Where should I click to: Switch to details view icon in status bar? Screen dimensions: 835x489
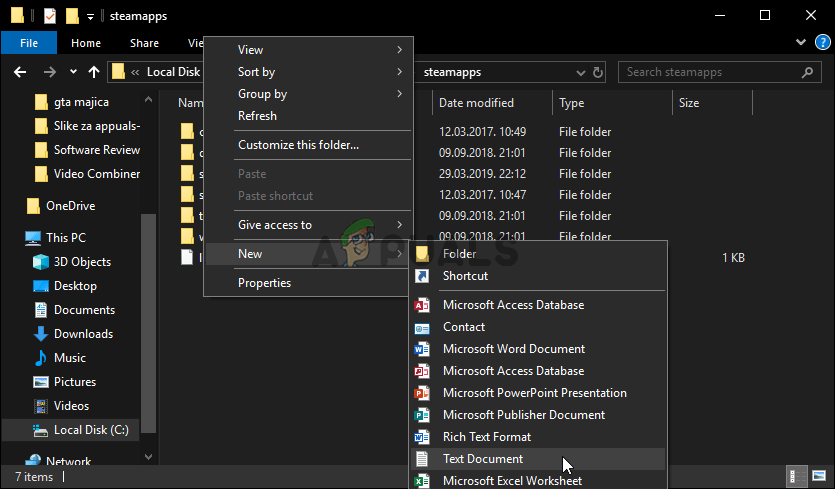797,476
